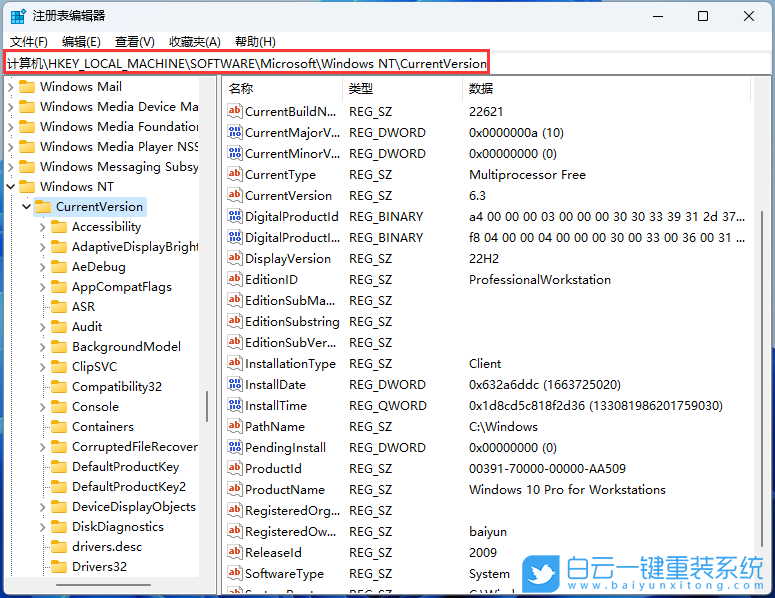Expand the DiskDiagnostics key
Screen dimensions: 775x598
(43, 527)
